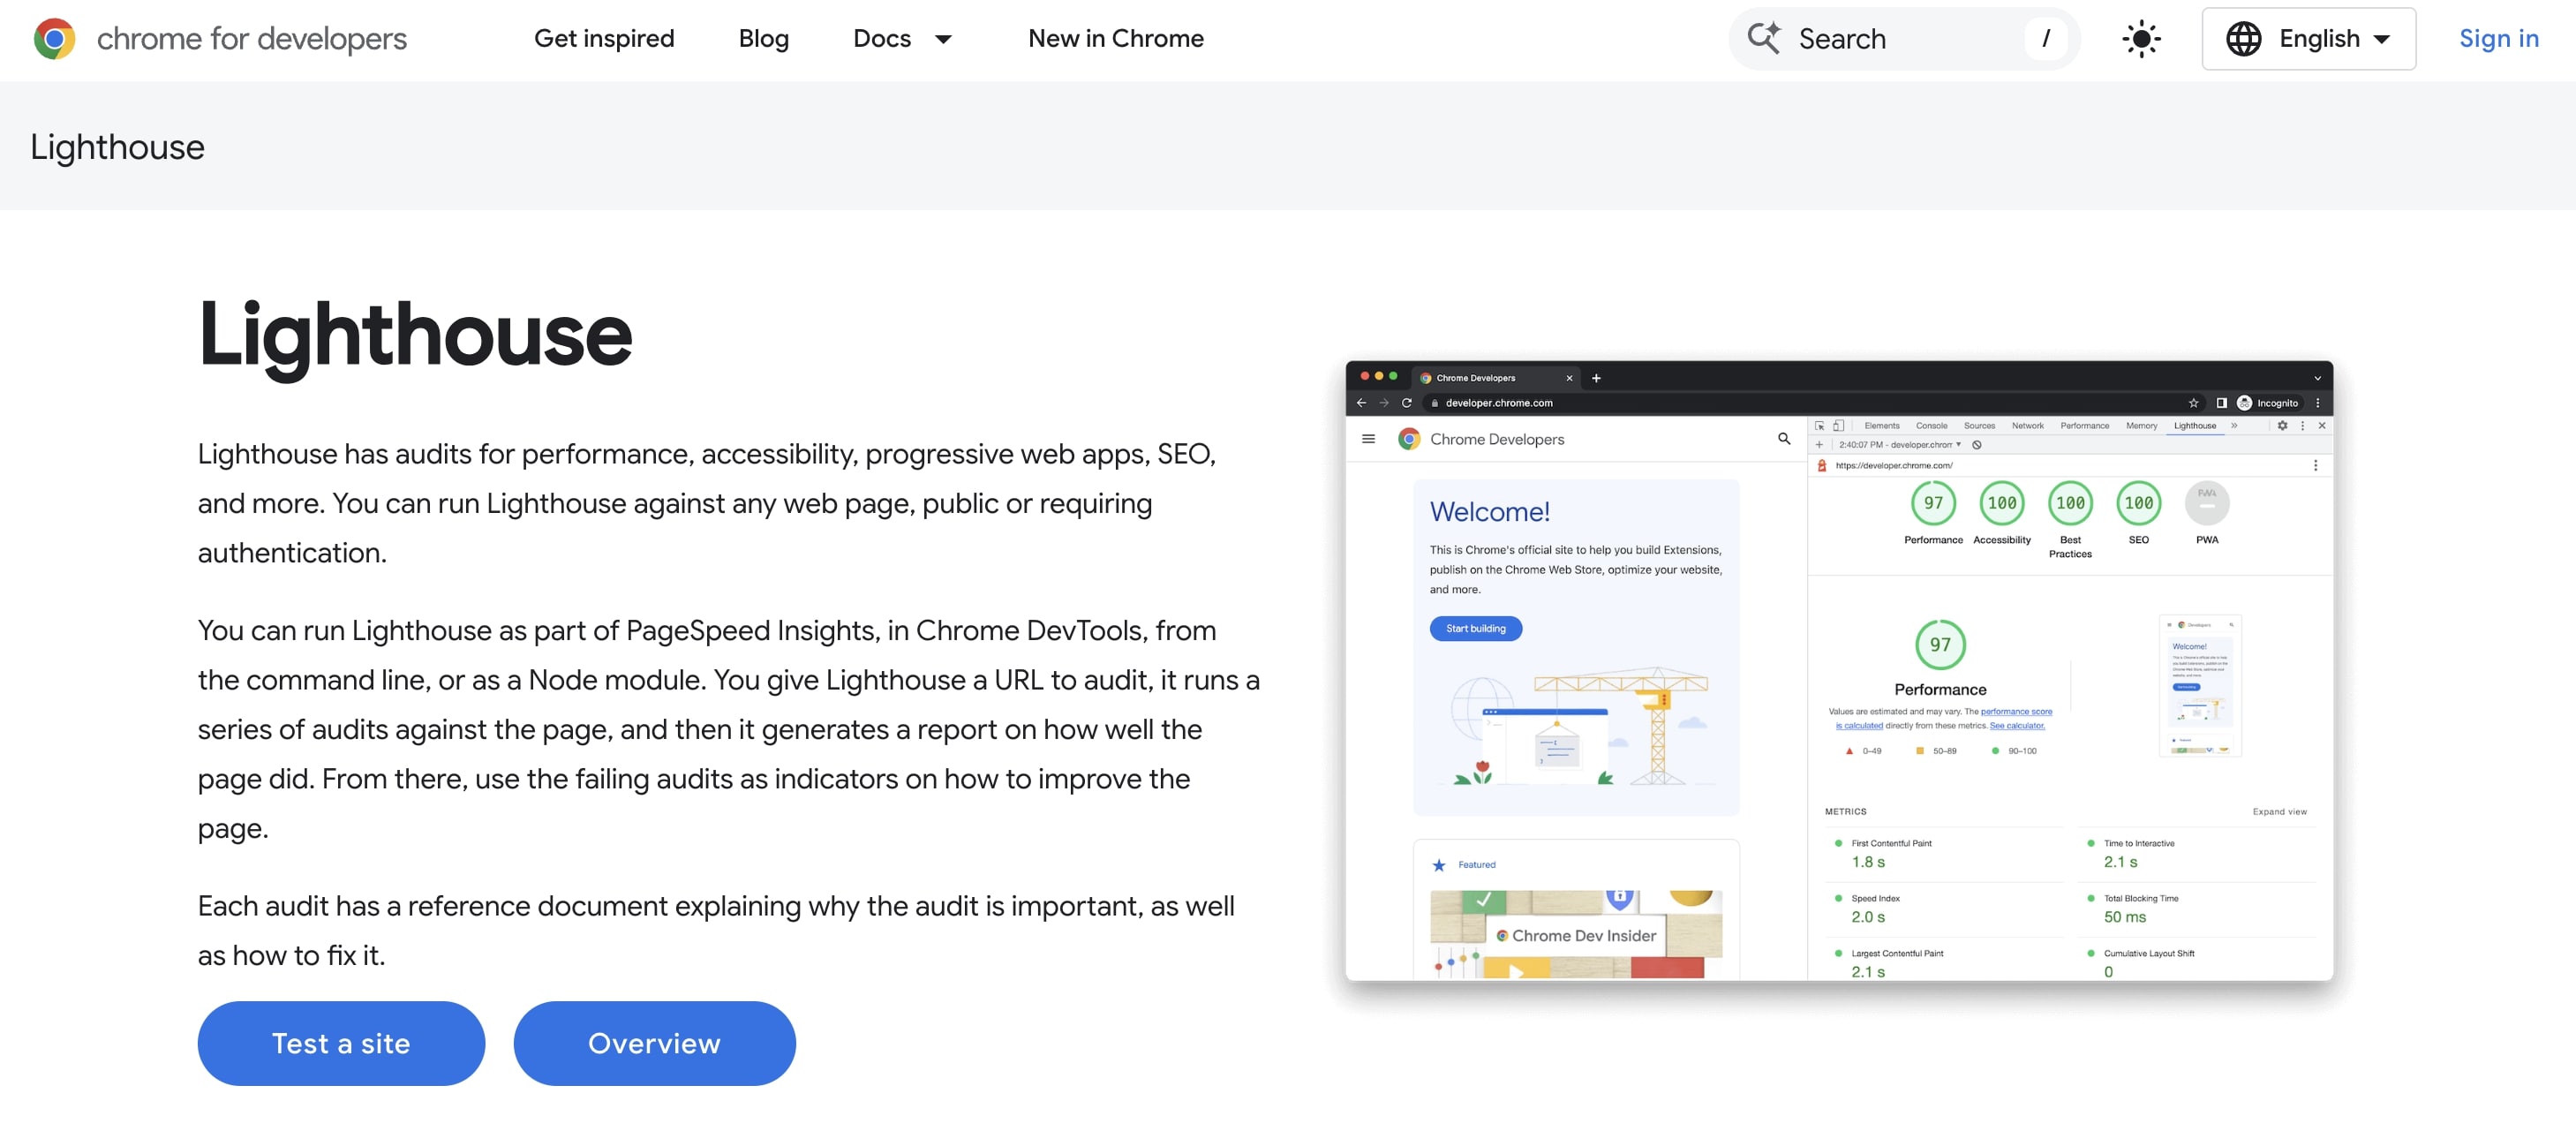Open the English language dropdown

2308,39
